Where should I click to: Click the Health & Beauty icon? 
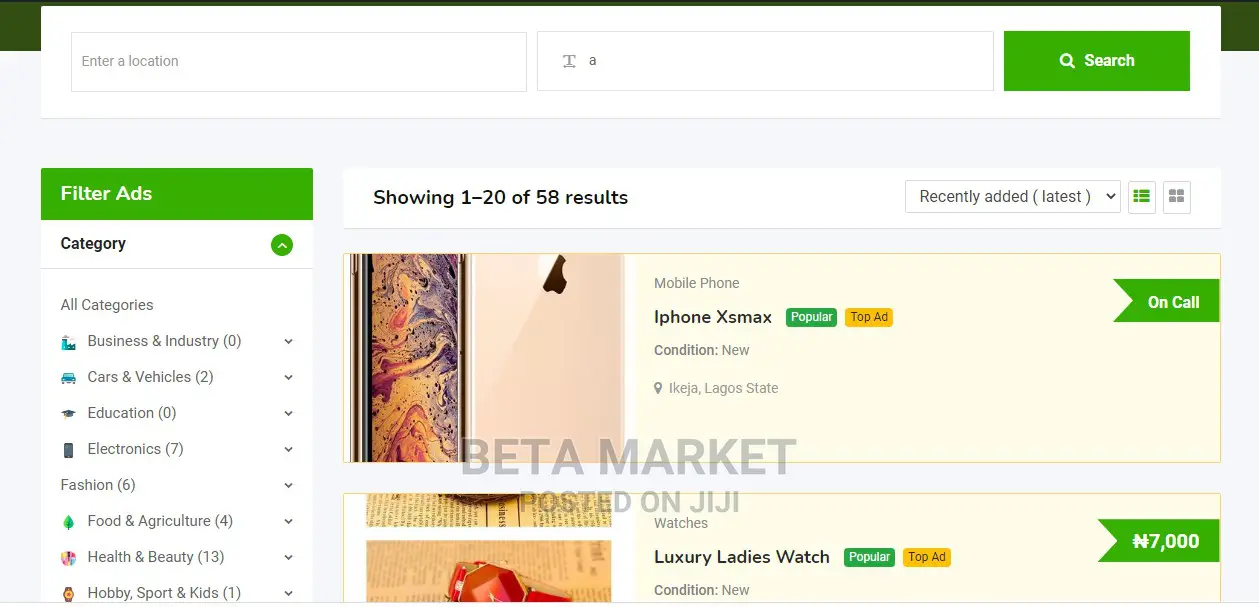68,558
